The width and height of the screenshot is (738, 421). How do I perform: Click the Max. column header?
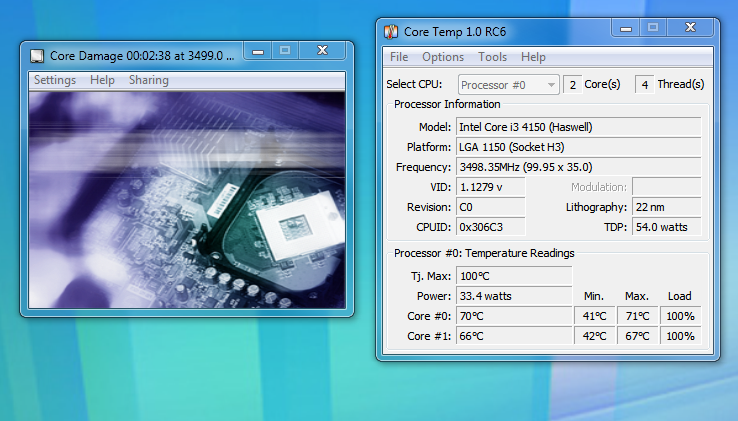(x=637, y=296)
